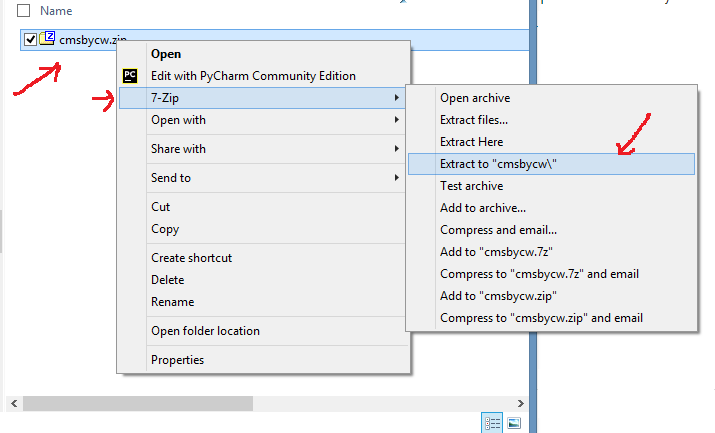This screenshot has width=715, height=433.
Task: Click the cmsbycw.zip archive file icon
Action: tap(47, 39)
